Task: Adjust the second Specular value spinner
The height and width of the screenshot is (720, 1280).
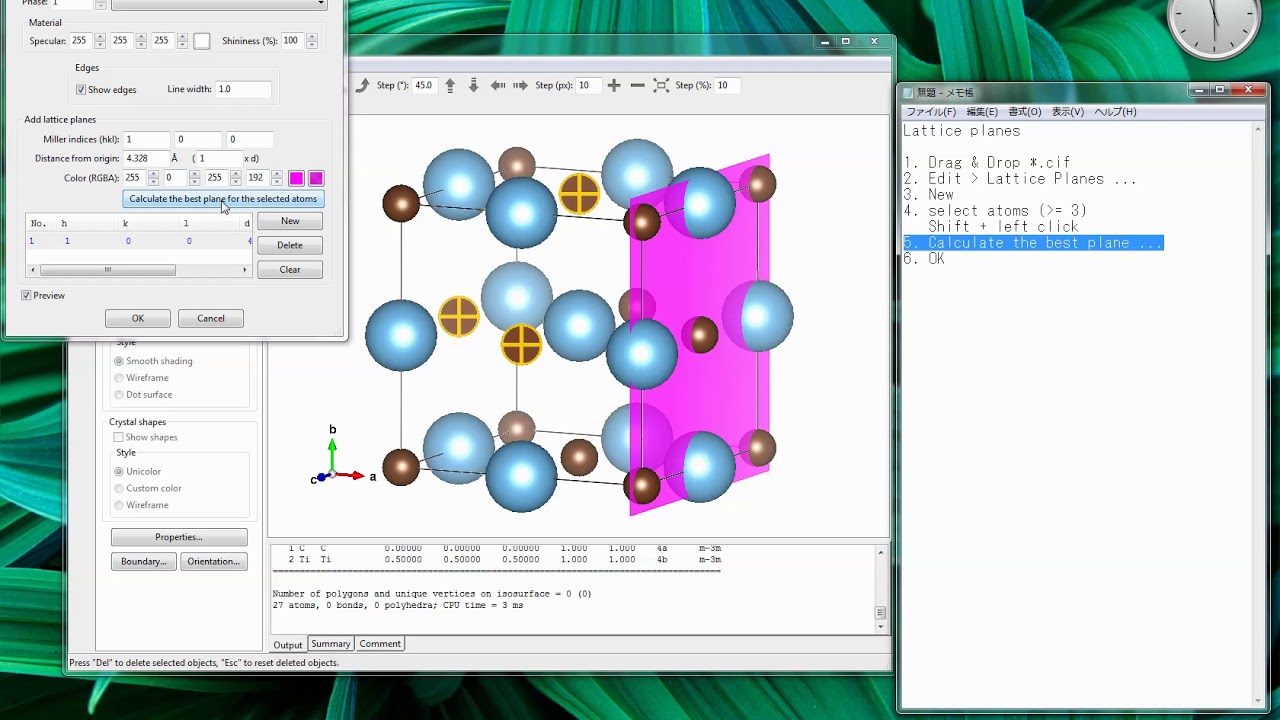Action: click(x=140, y=41)
